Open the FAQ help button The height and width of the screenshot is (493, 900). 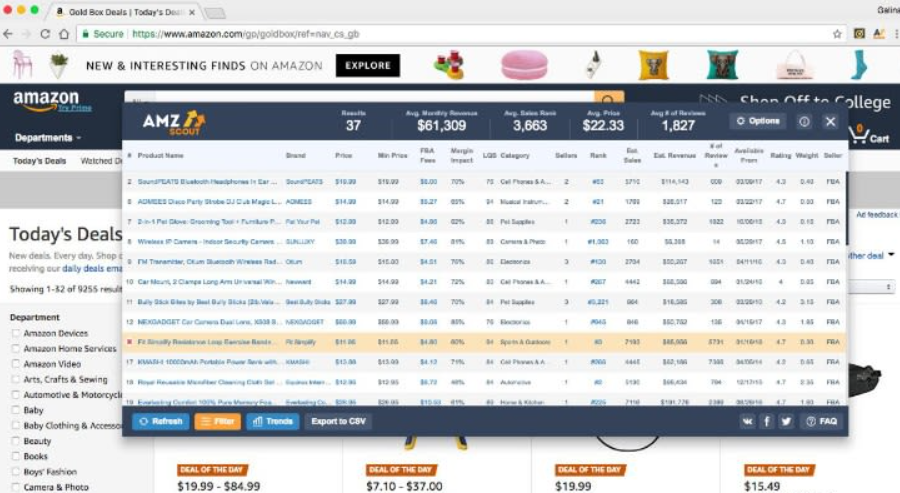[x=821, y=421]
